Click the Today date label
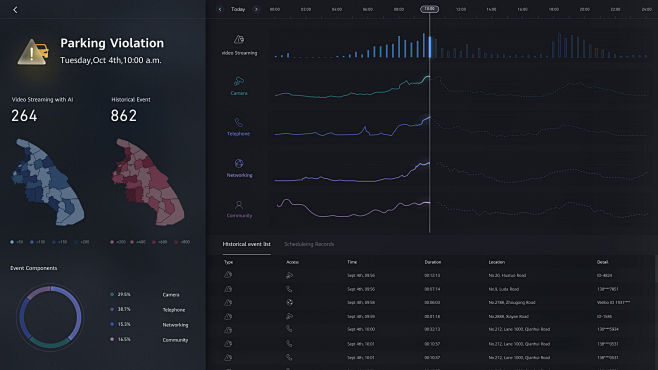This screenshot has width=658, height=370. pyautogui.click(x=238, y=9)
